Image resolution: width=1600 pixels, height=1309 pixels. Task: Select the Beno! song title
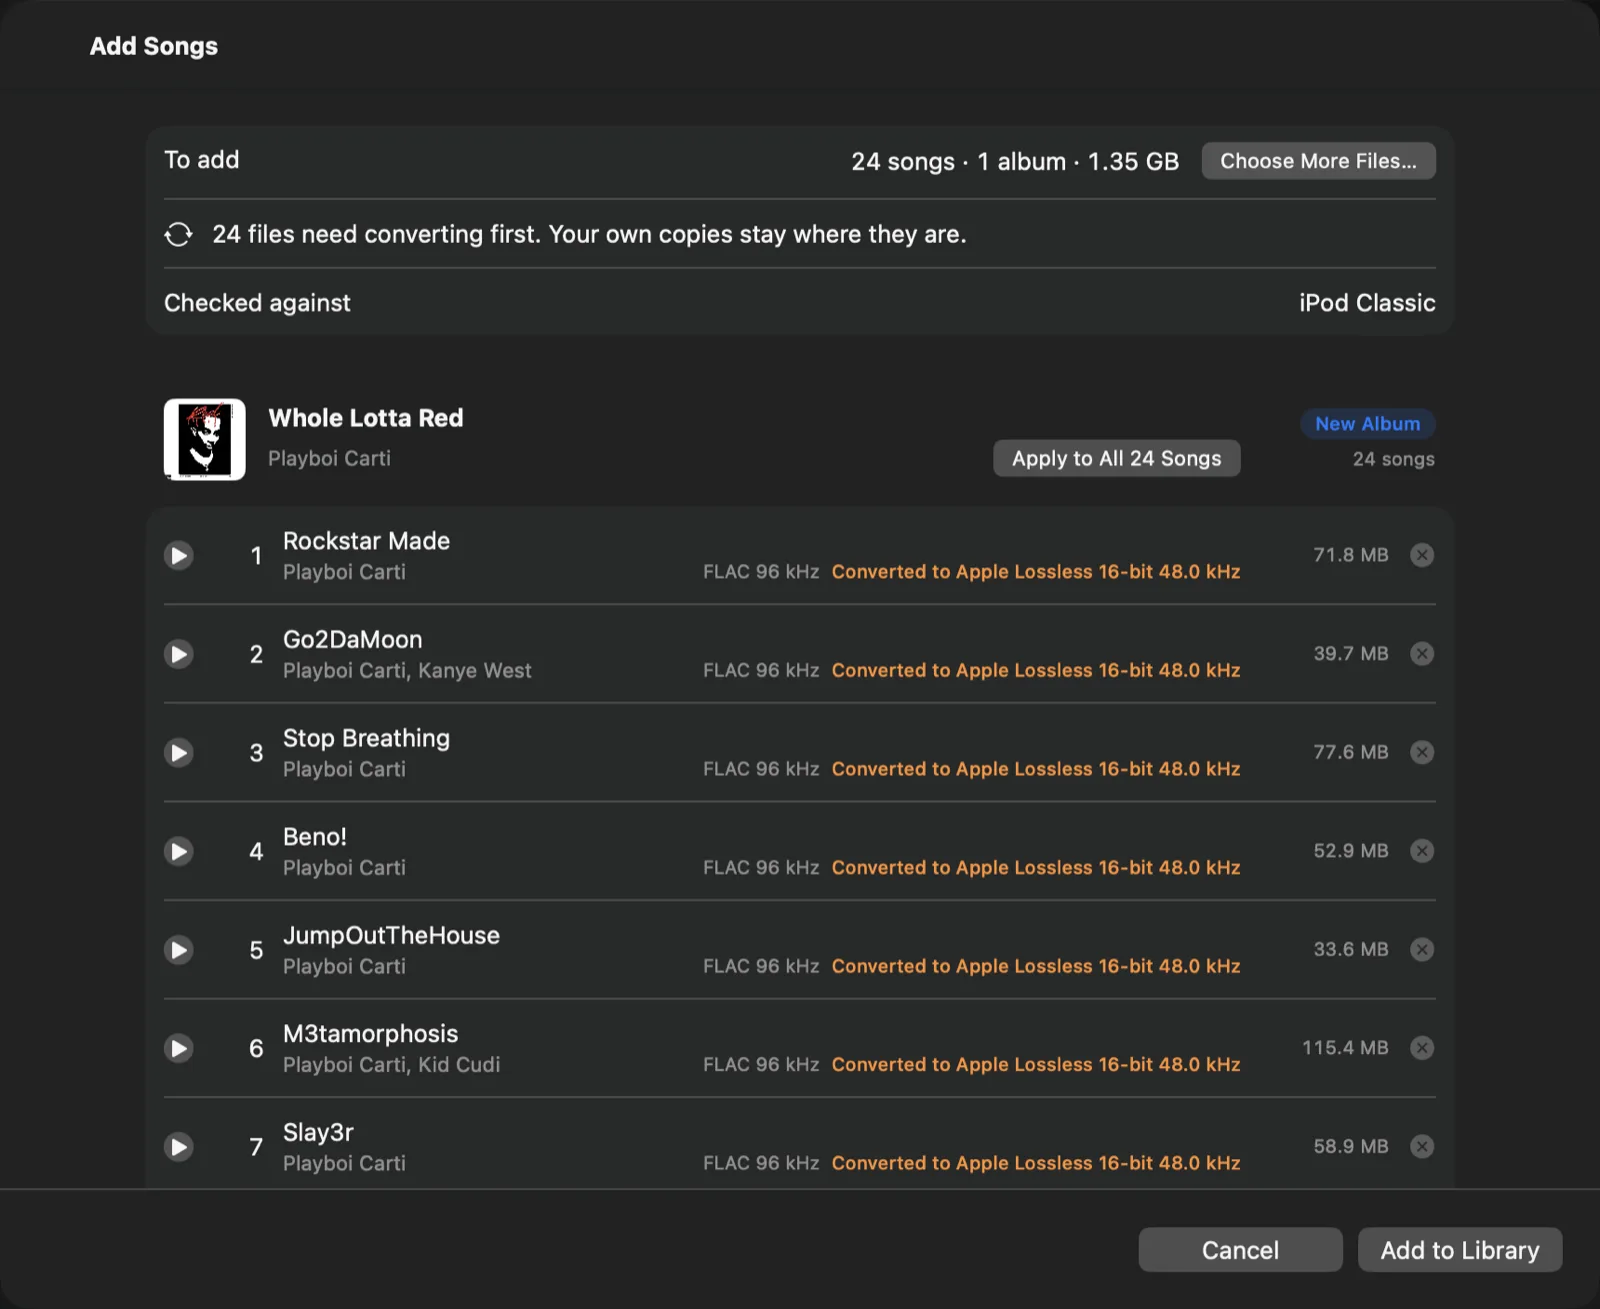pos(315,837)
